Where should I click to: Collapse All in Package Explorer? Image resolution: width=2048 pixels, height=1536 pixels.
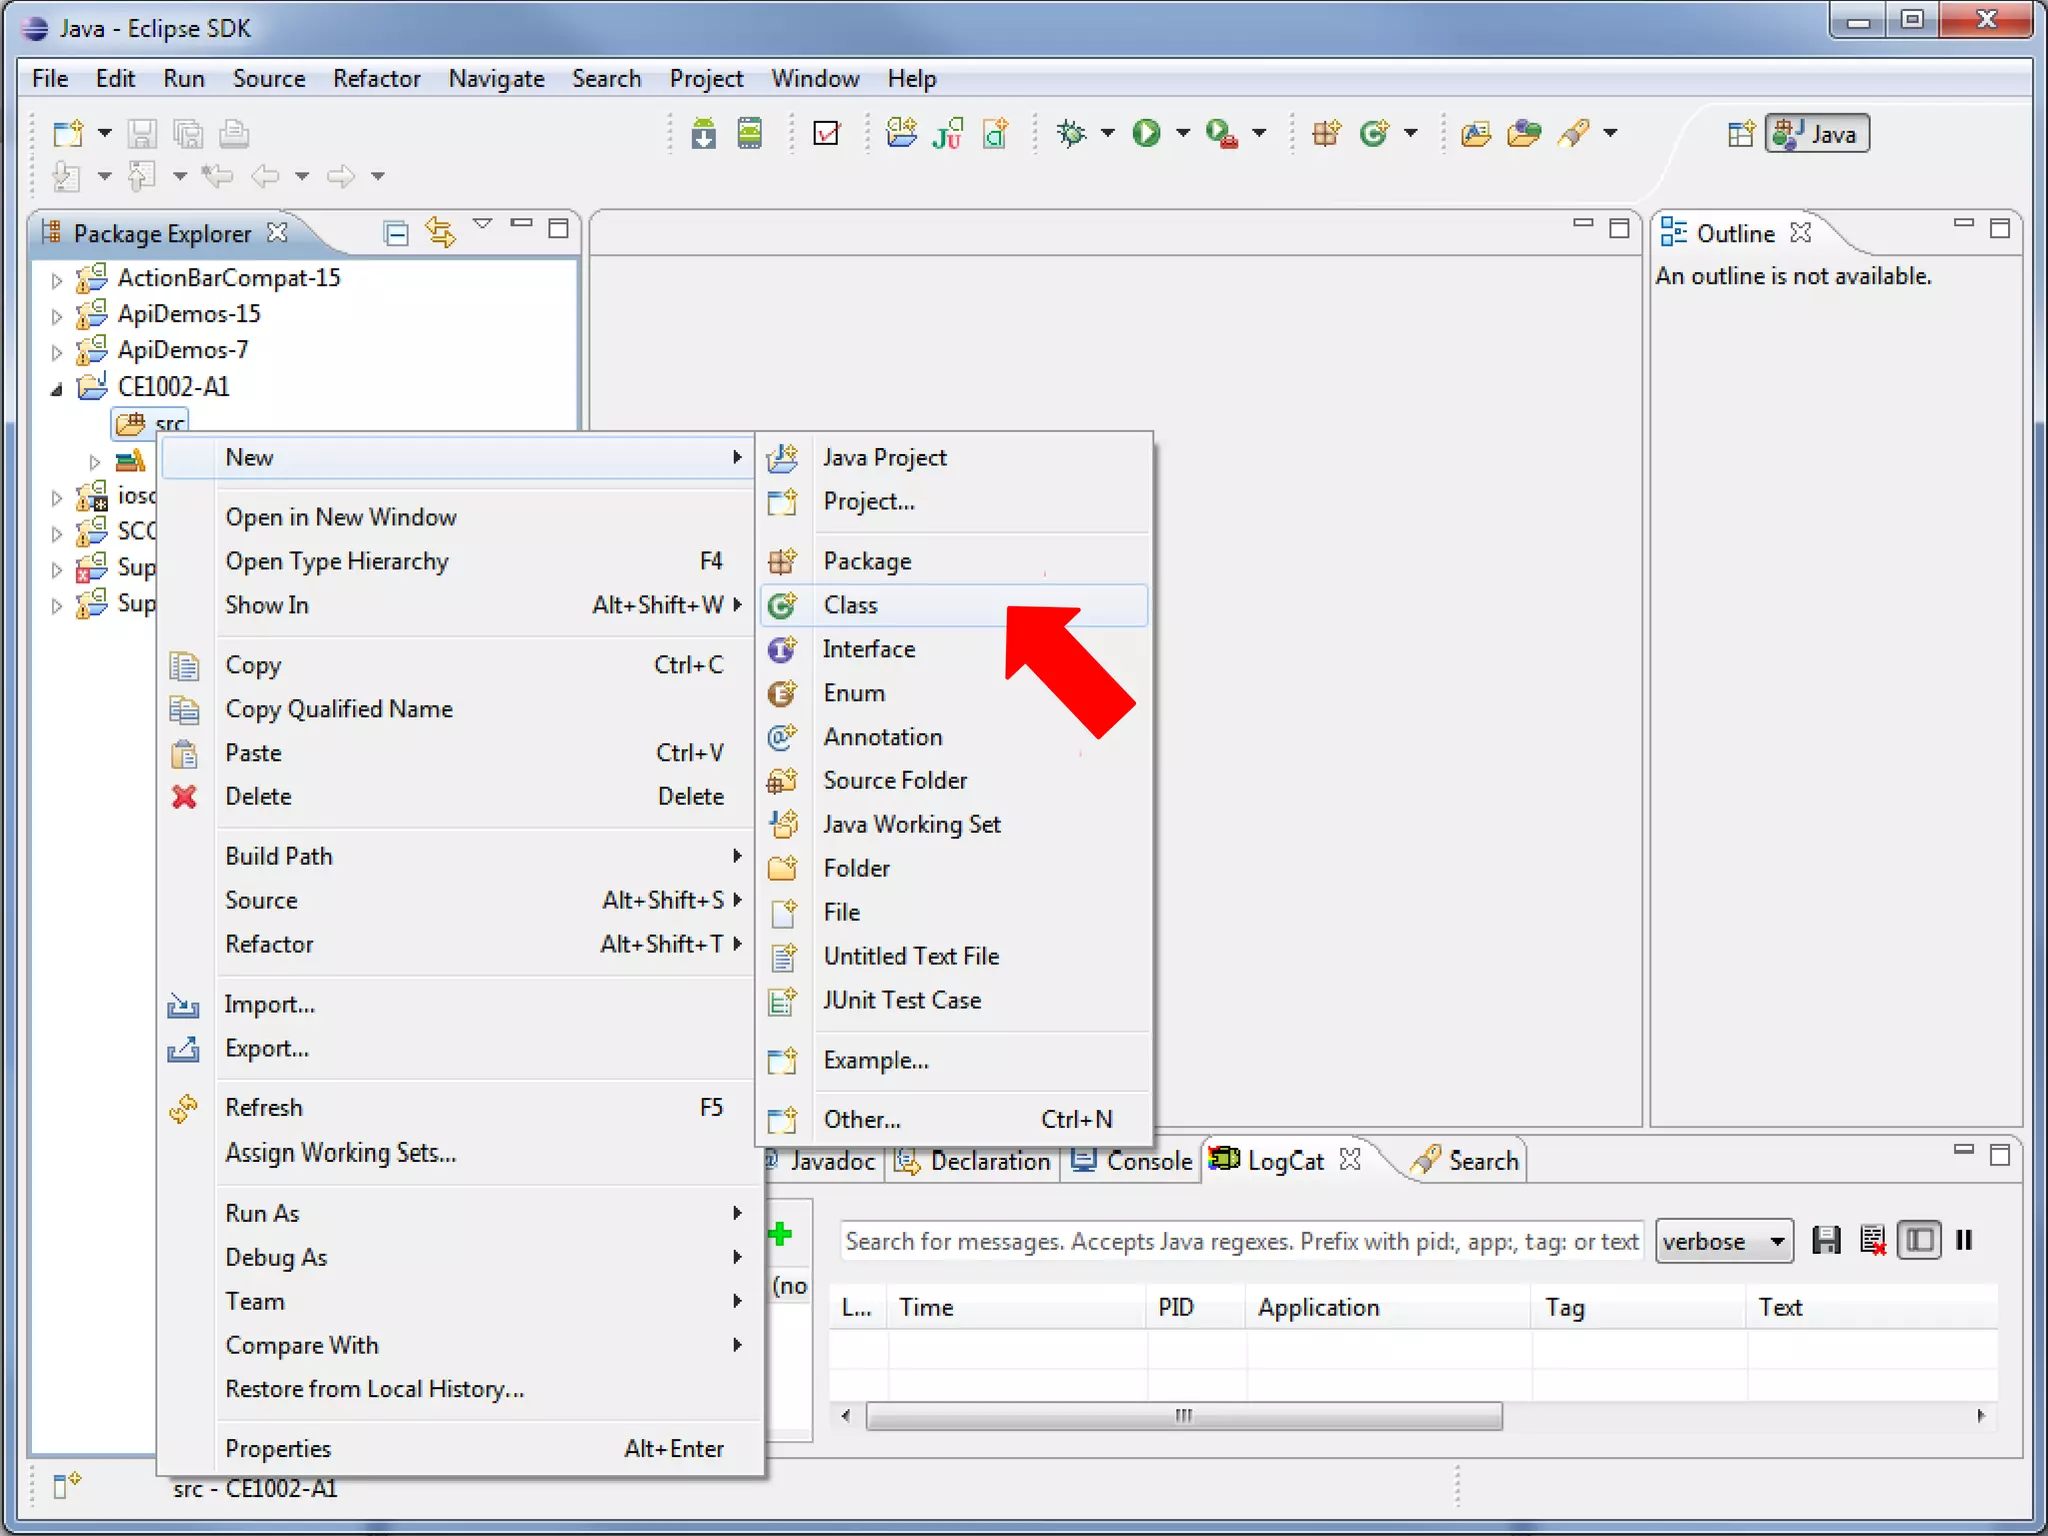point(396,233)
